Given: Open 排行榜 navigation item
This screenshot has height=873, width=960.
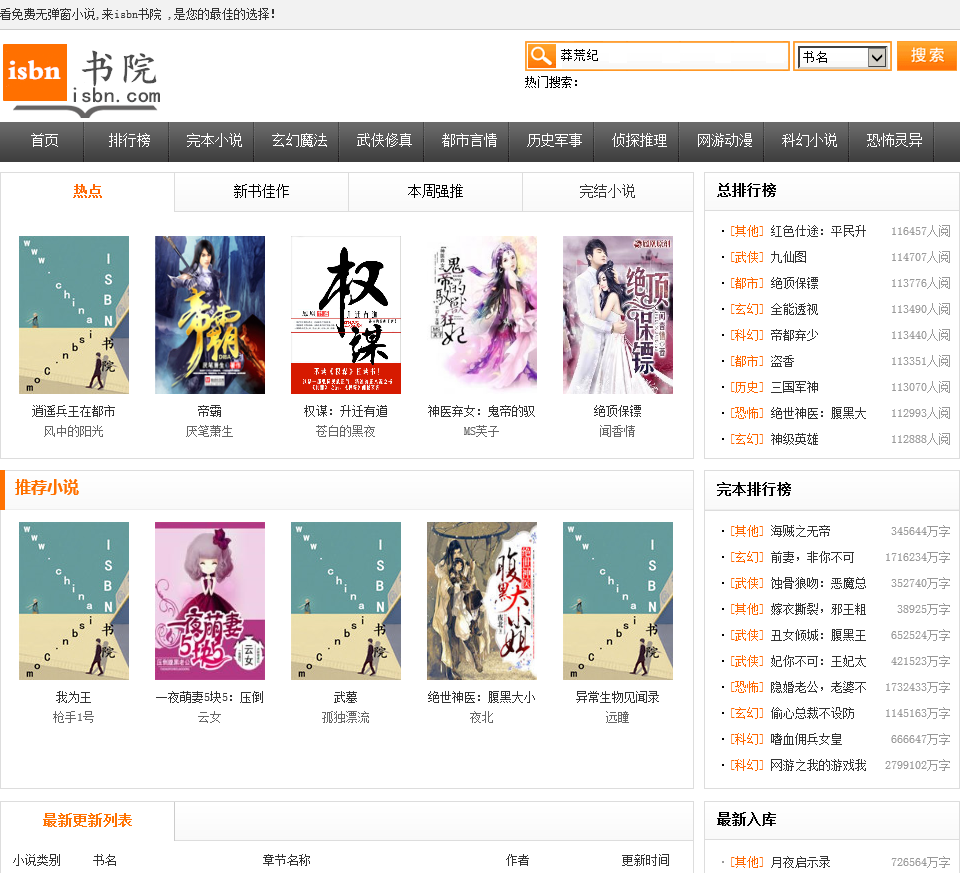Looking at the screenshot, I should 129,141.
